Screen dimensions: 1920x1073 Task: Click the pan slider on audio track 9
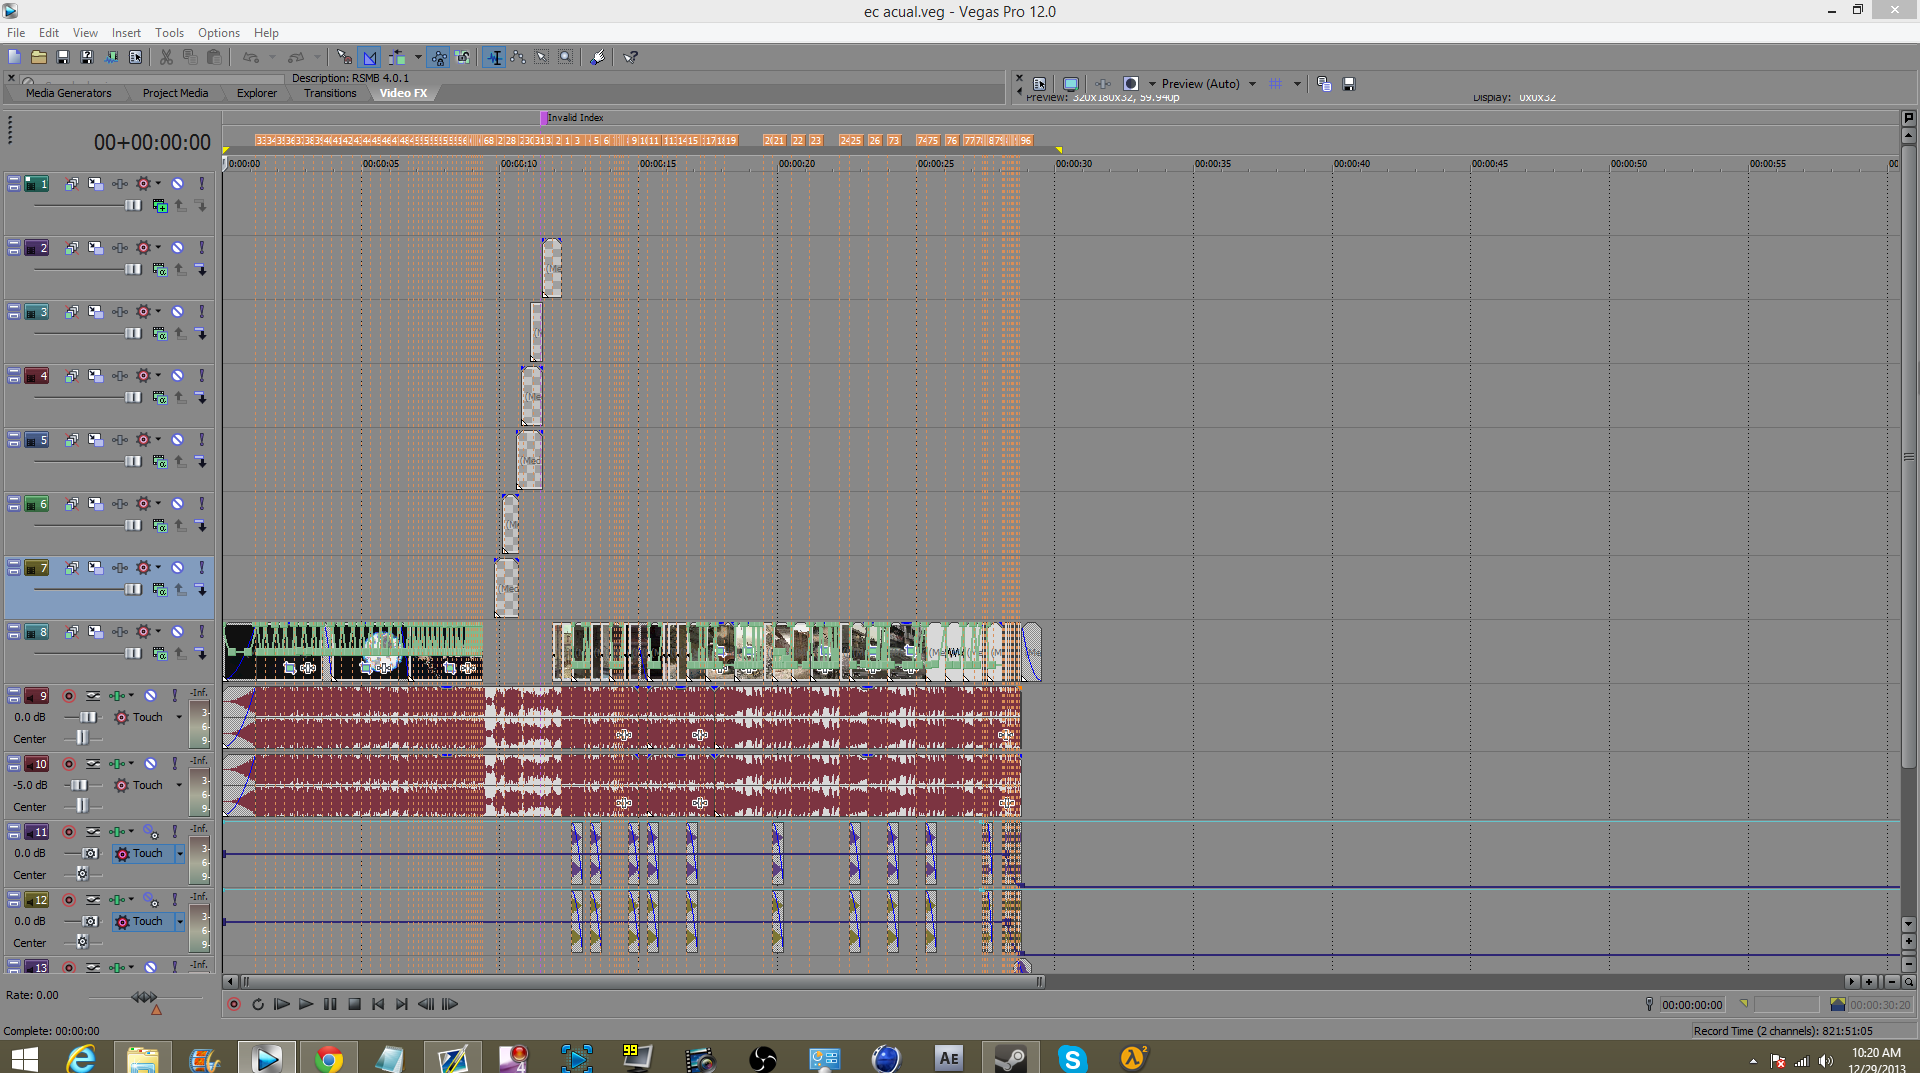(82, 738)
